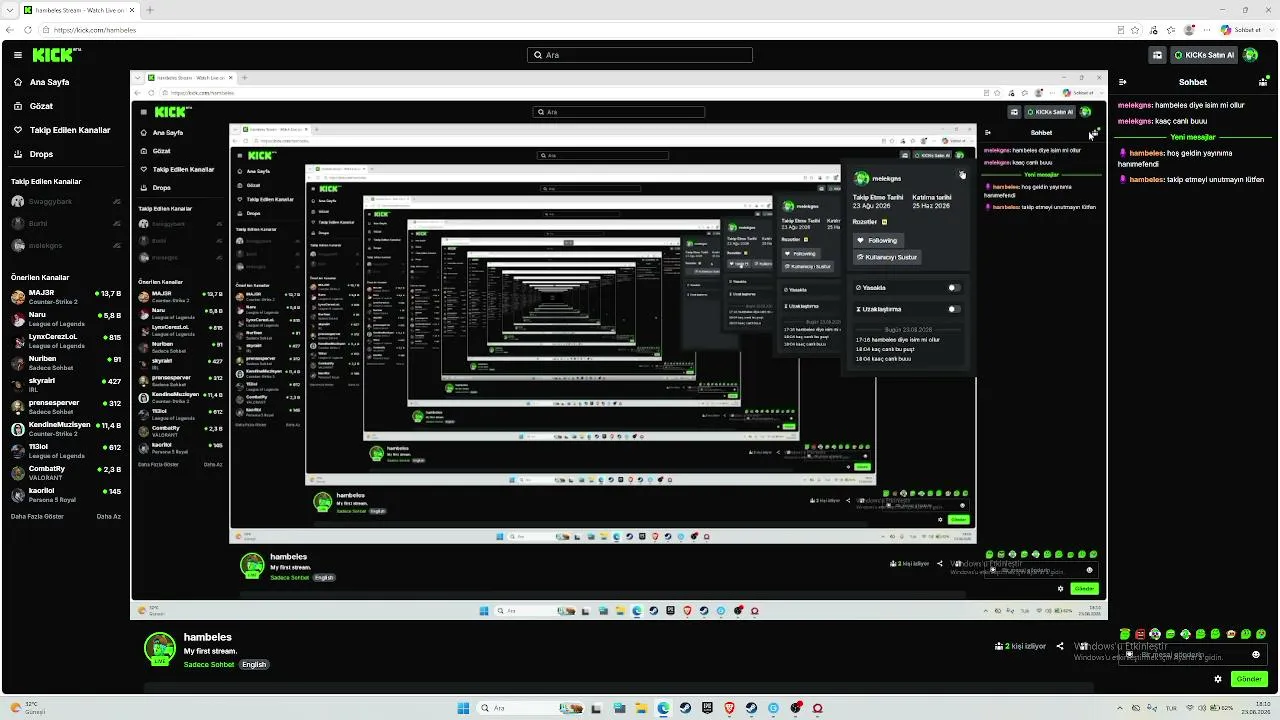Click the 2 kişi izliyor viewer count

tap(1020, 646)
